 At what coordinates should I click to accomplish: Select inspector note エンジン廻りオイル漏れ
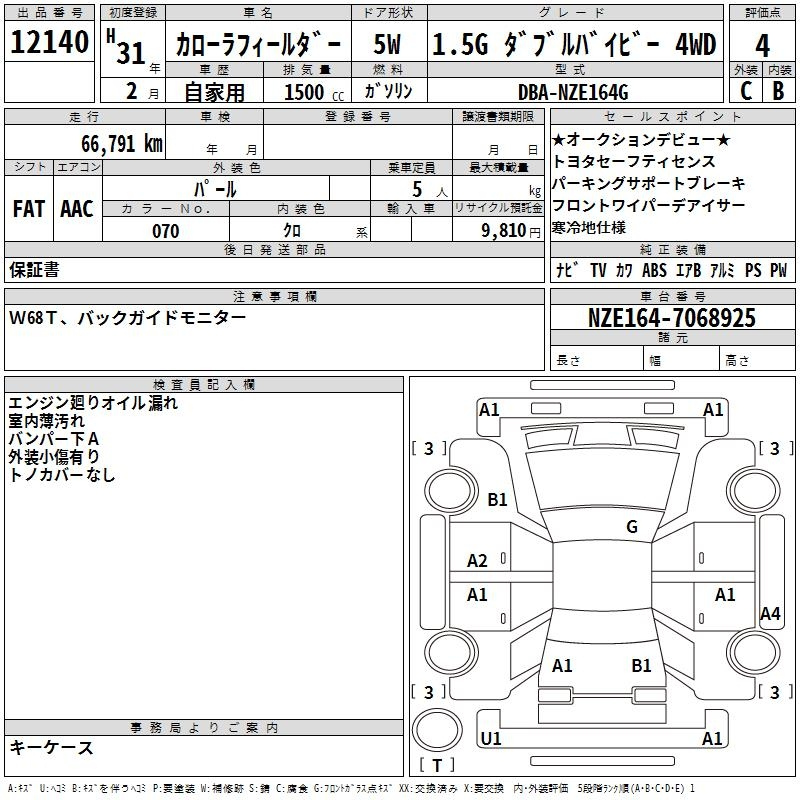point(93,403)
